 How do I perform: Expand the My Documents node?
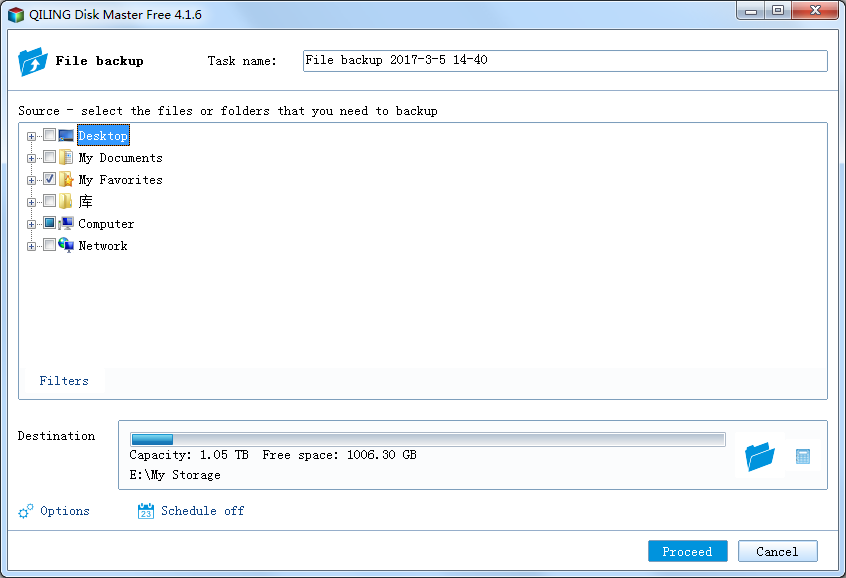tap(31, 159)
